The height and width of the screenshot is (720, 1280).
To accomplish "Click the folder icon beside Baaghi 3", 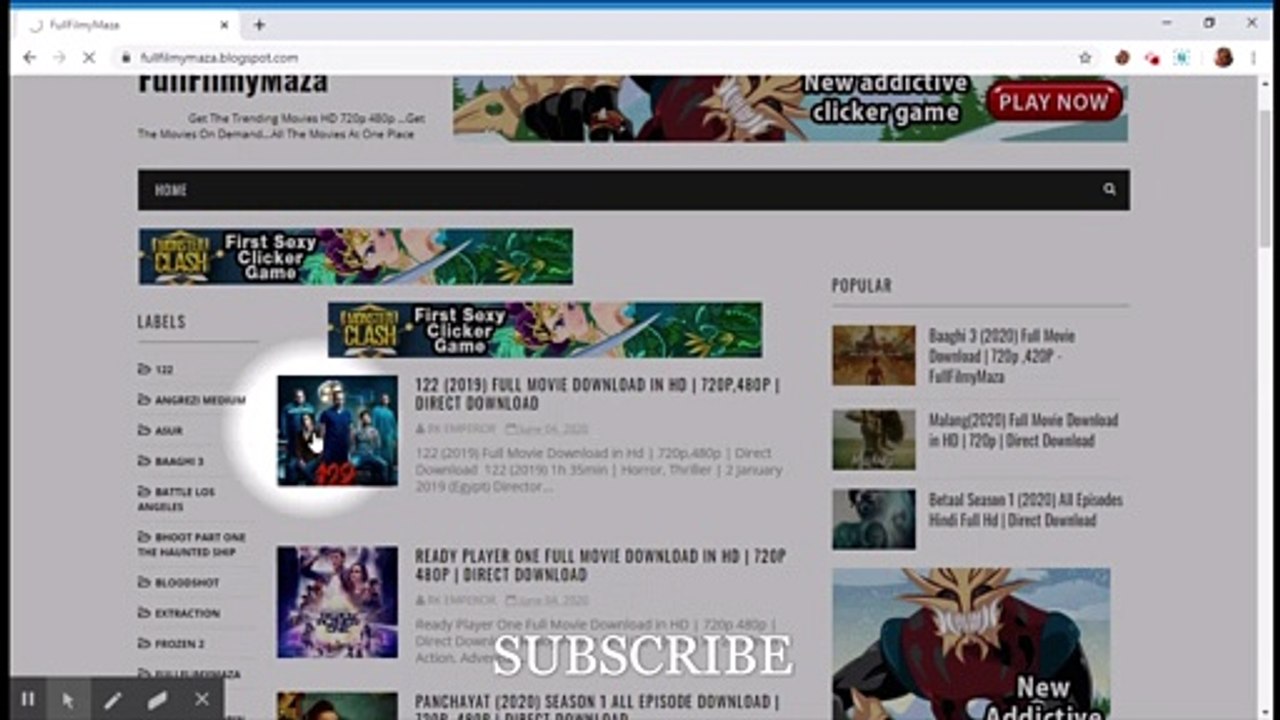I will tap(144, 461).
